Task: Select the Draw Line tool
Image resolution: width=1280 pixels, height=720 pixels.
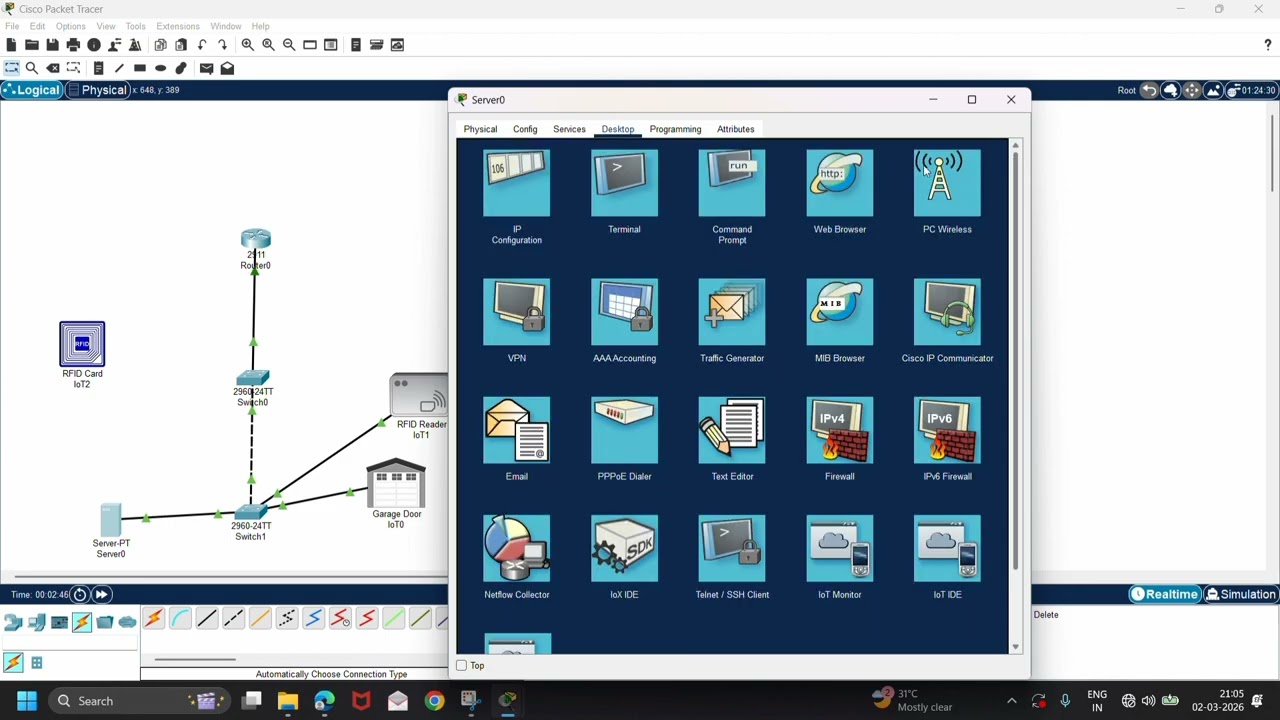Action: coord(119,68)
